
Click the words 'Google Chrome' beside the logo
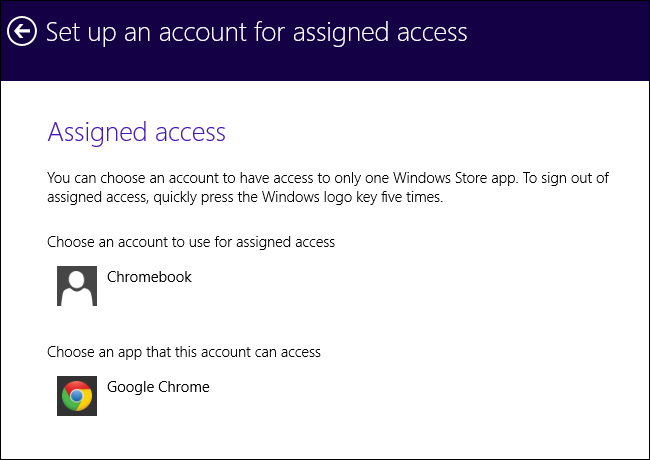tap(158, 387)
